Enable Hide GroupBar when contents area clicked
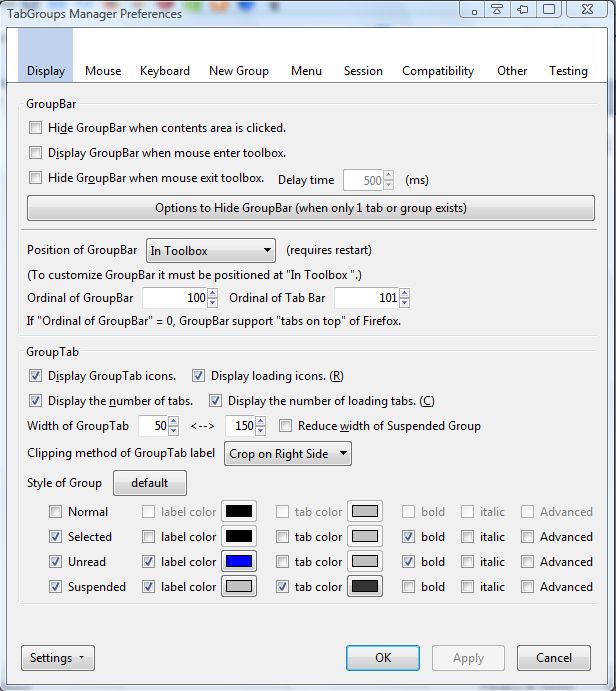 click(37, 128)
